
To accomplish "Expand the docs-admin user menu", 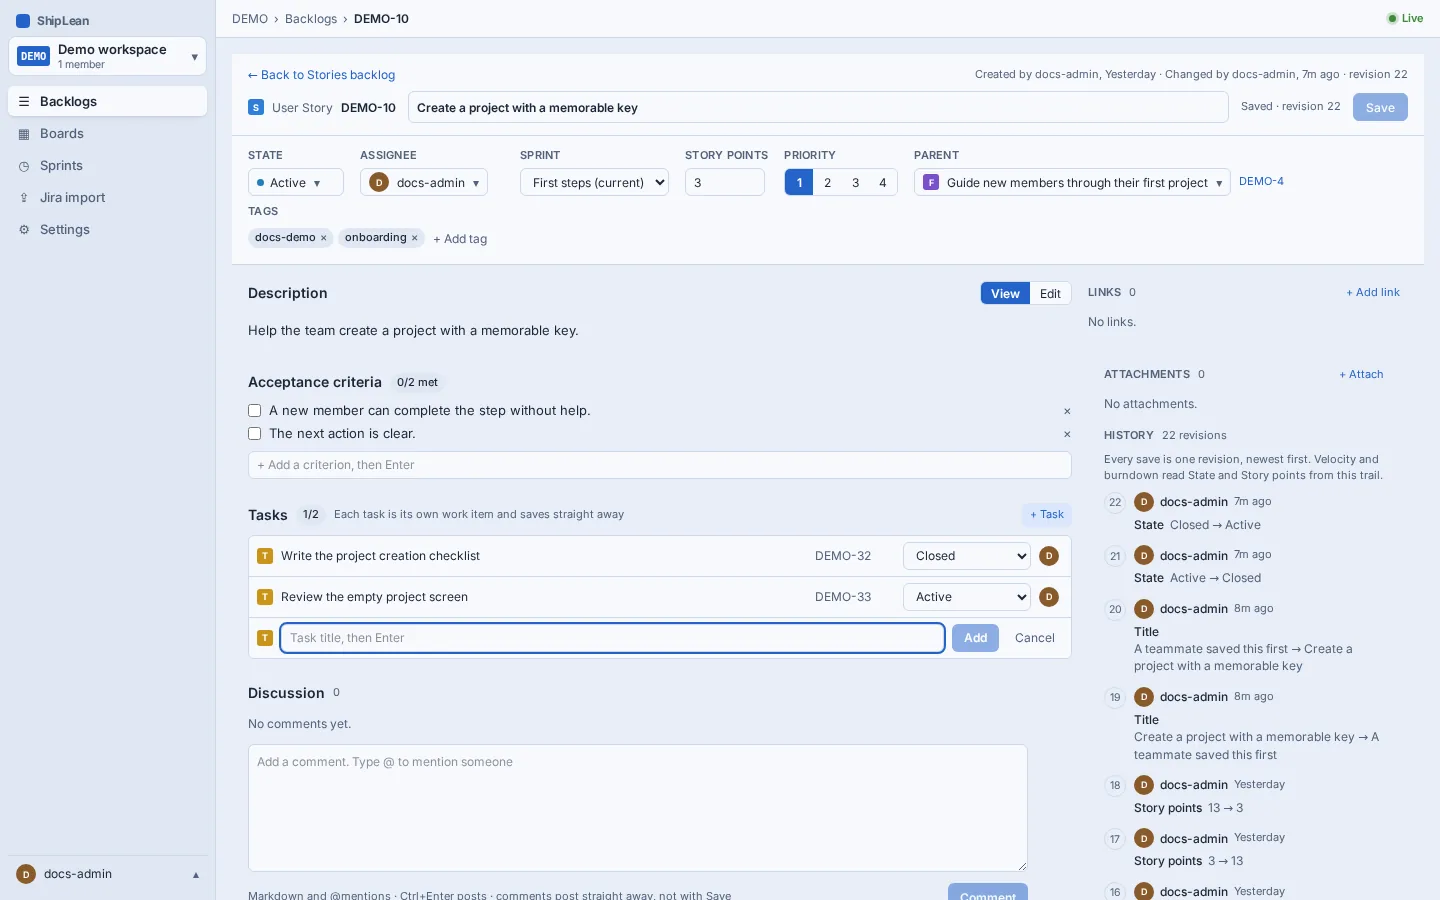I will (x=107, y=874).
